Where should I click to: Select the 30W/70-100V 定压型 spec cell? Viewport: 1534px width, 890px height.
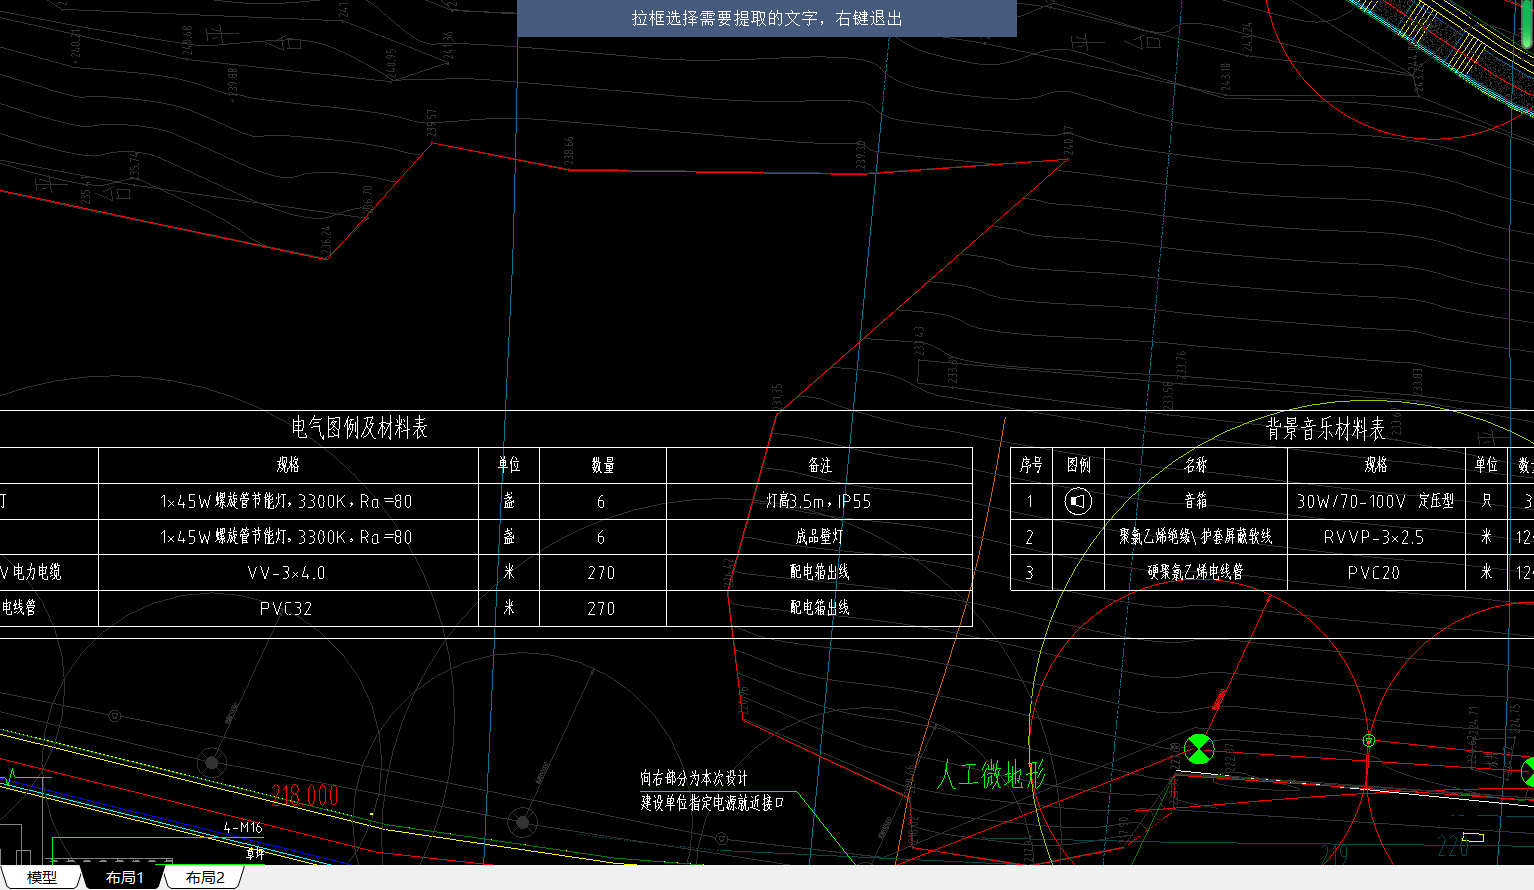tap(1376, 501)
